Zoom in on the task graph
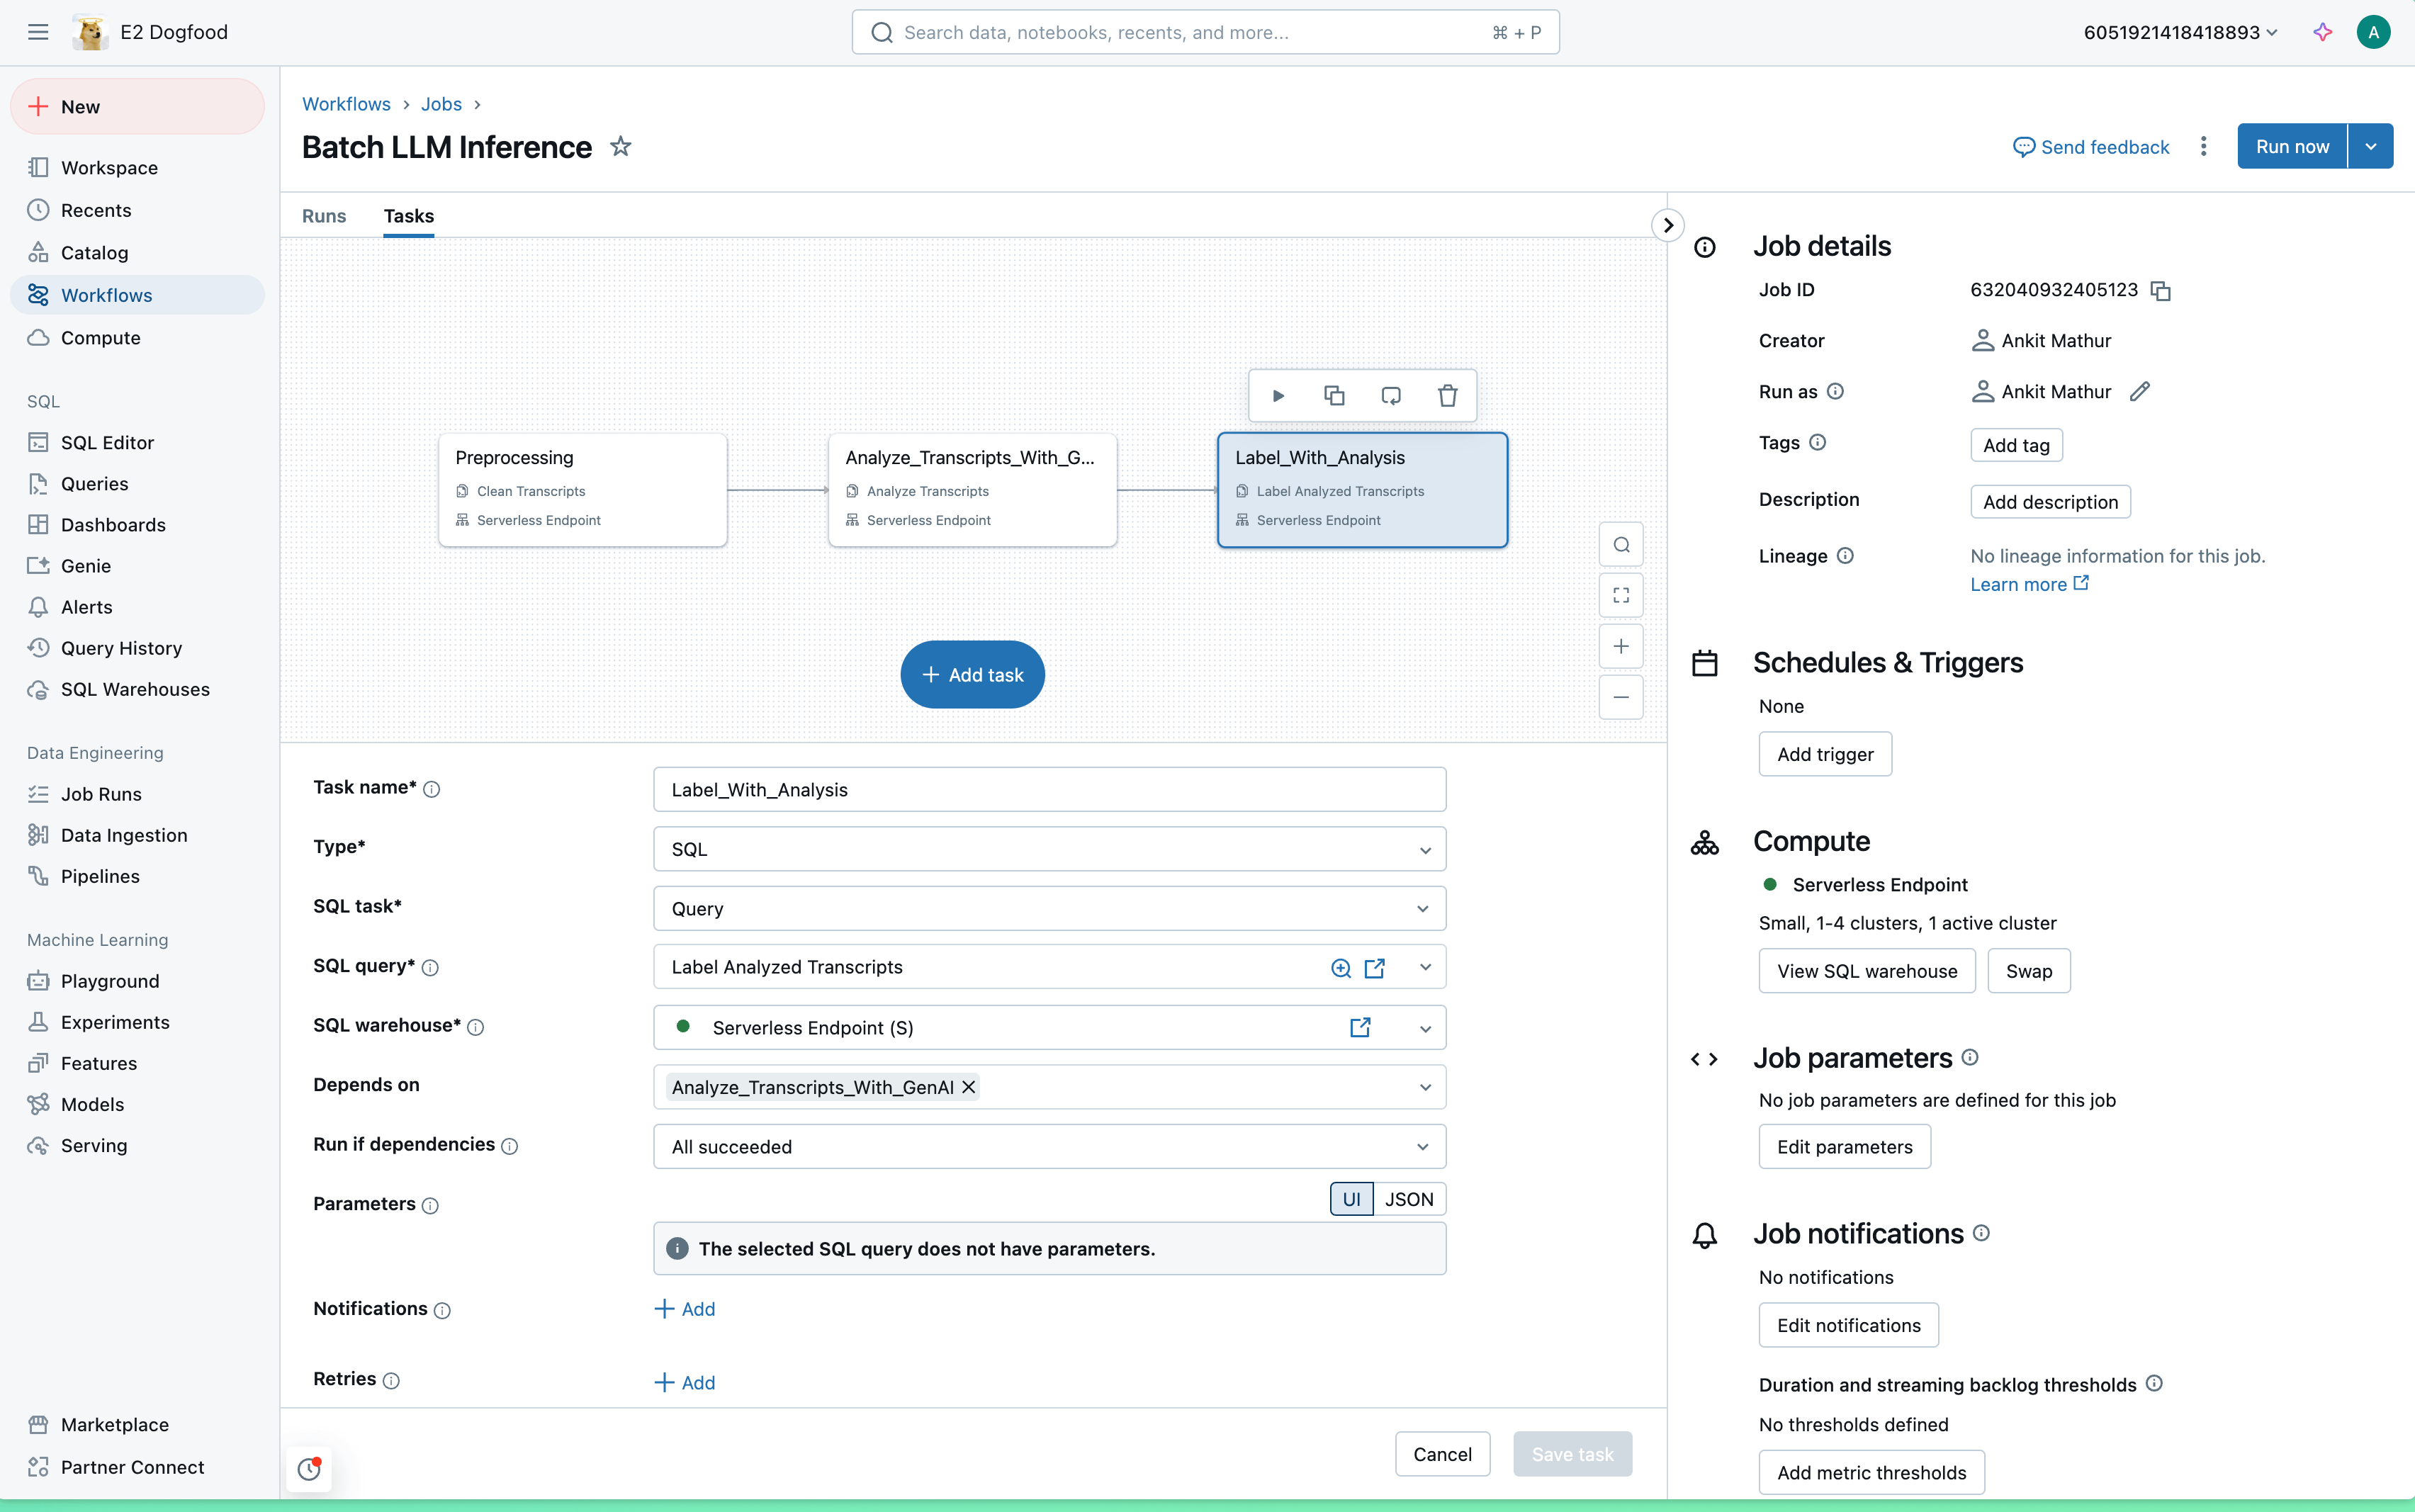This screenshot has height=1512, width=2415. (1621, 646)
